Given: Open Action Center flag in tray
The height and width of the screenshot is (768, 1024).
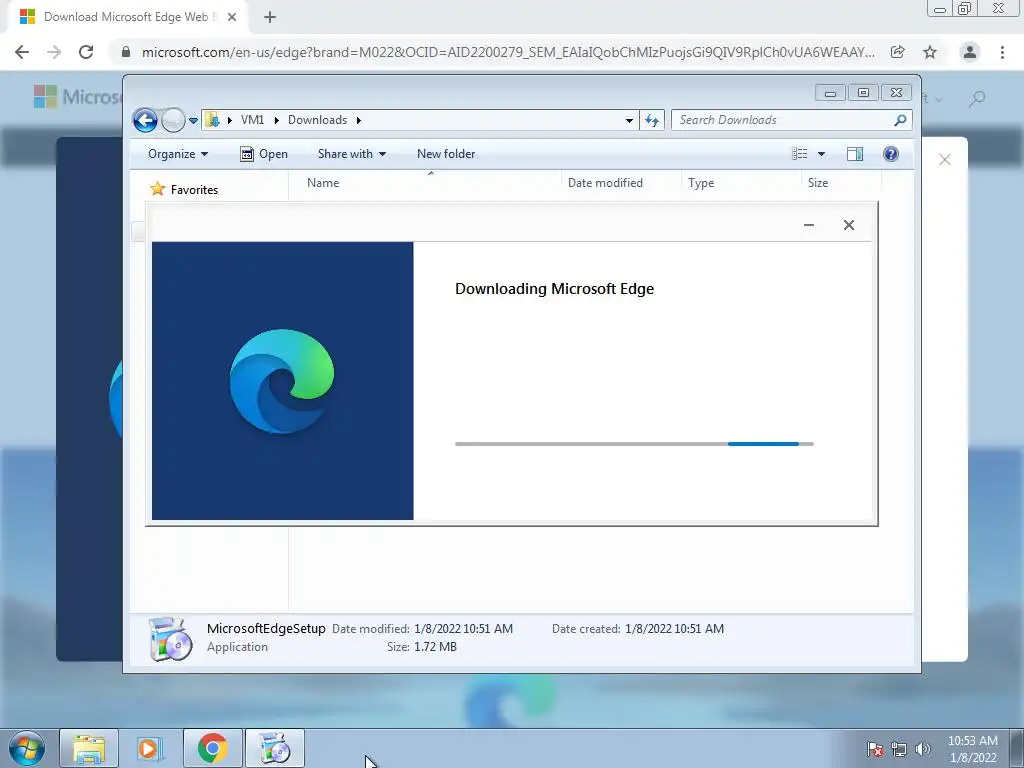Looking at the screenshot, I should pos(875,749).
